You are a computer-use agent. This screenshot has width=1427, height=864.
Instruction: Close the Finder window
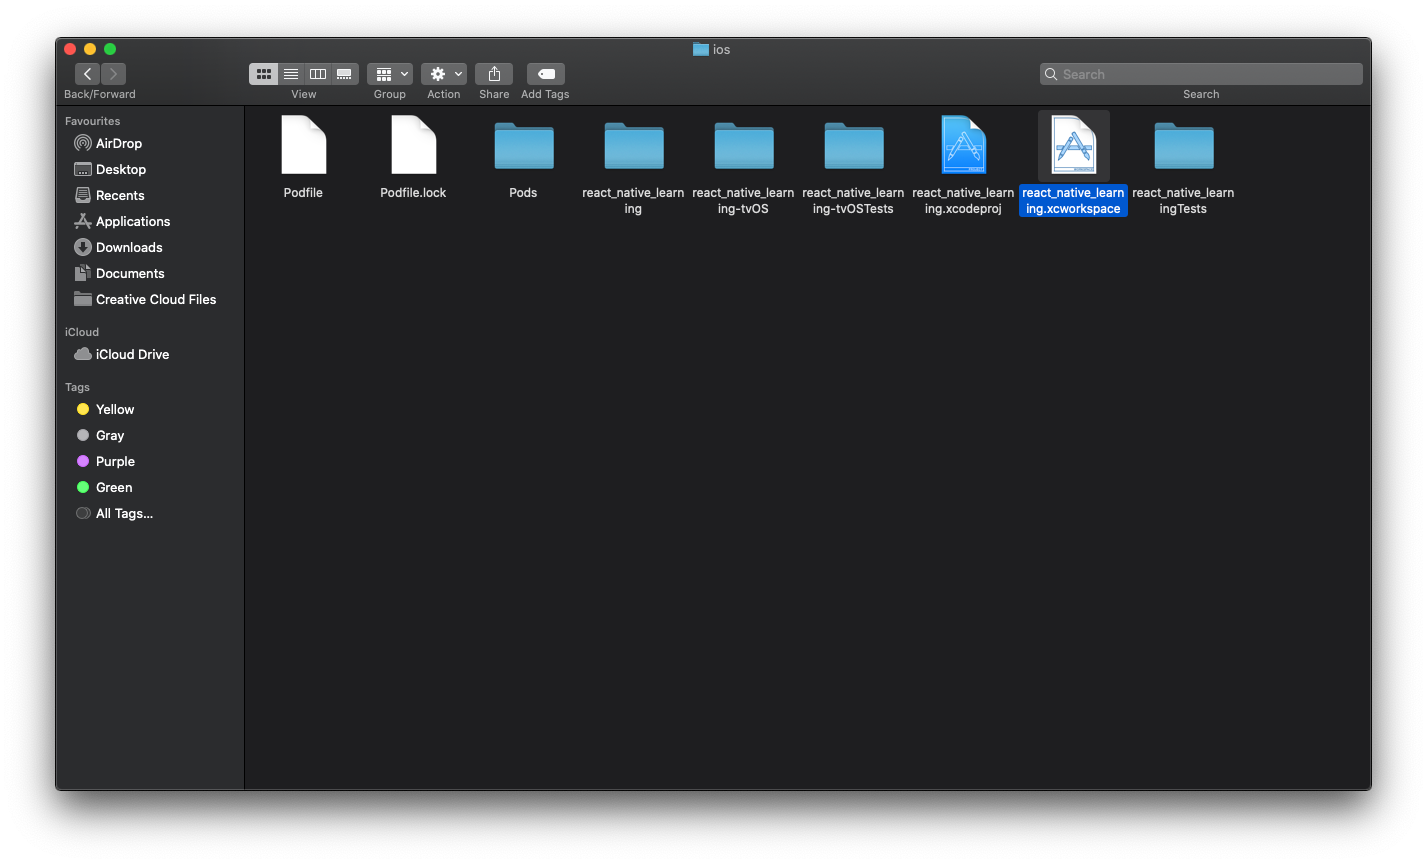click(x=70, y=49)
